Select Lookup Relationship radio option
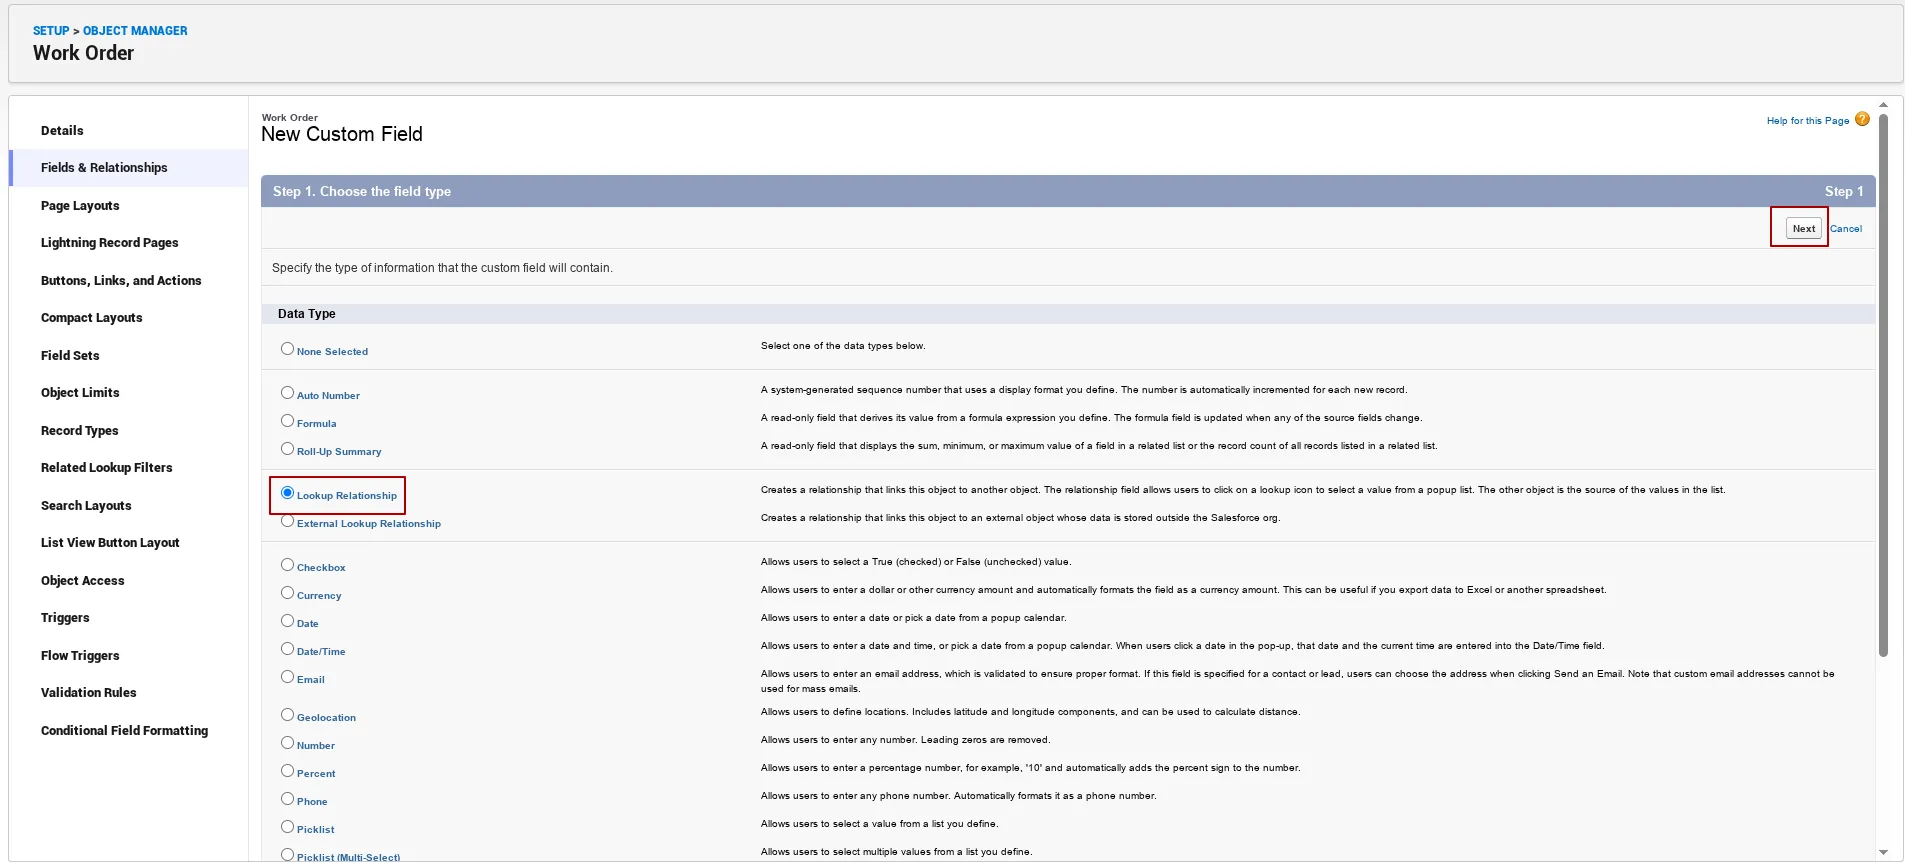 point(287,493)
